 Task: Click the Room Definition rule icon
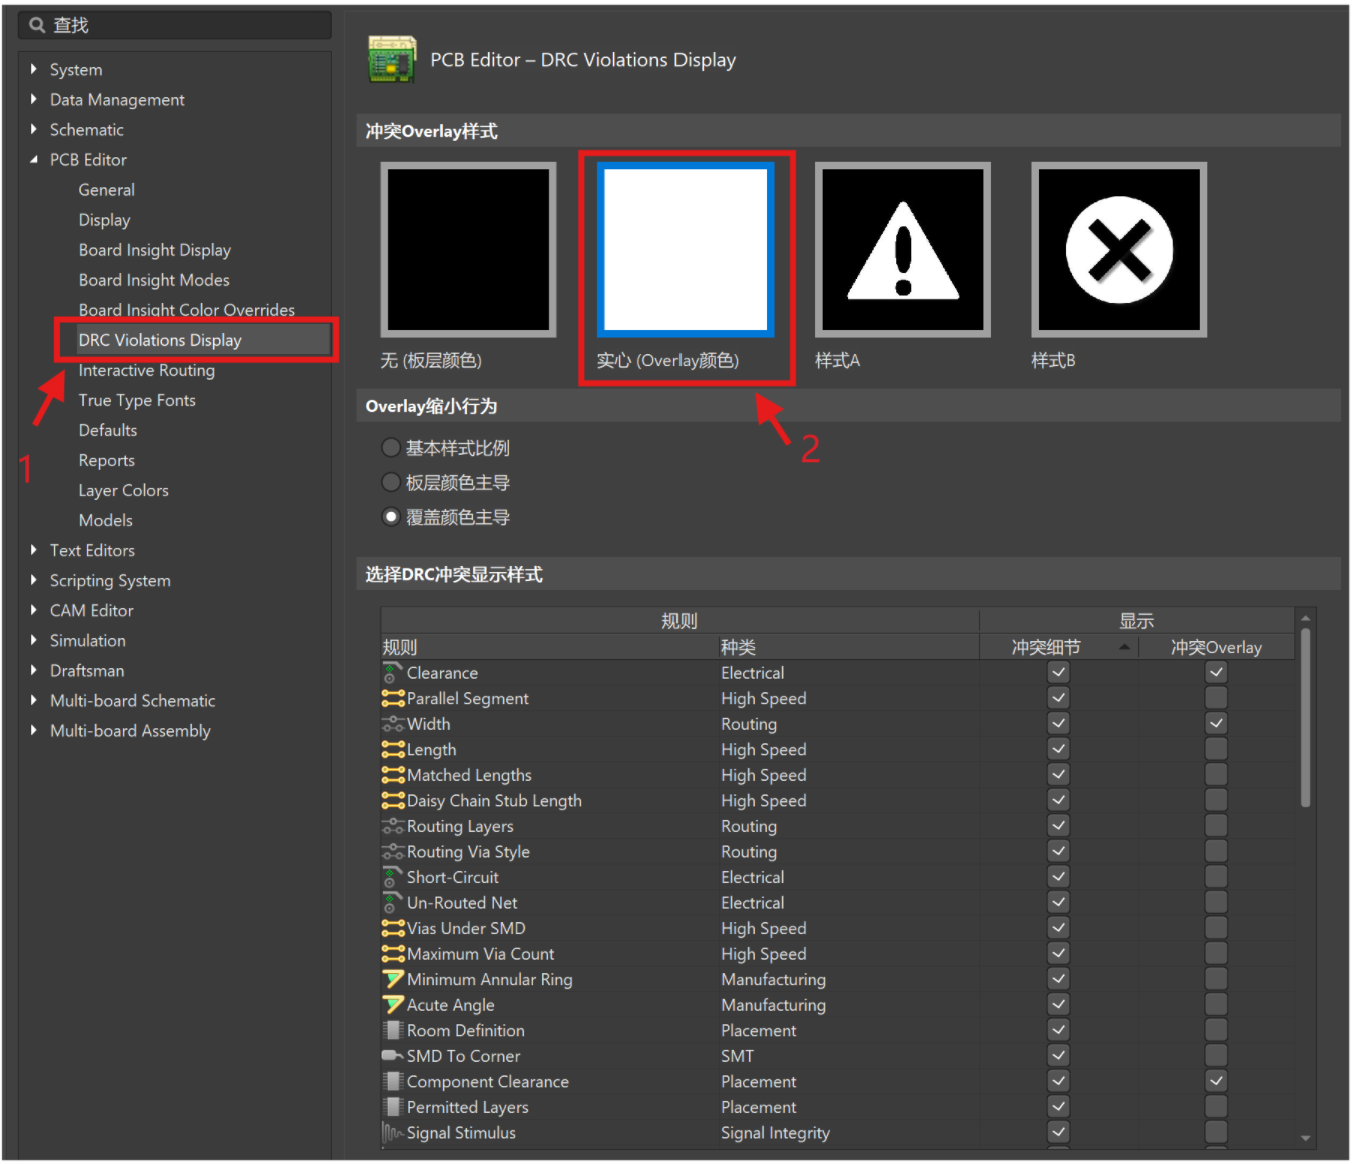coord(393,1030)
